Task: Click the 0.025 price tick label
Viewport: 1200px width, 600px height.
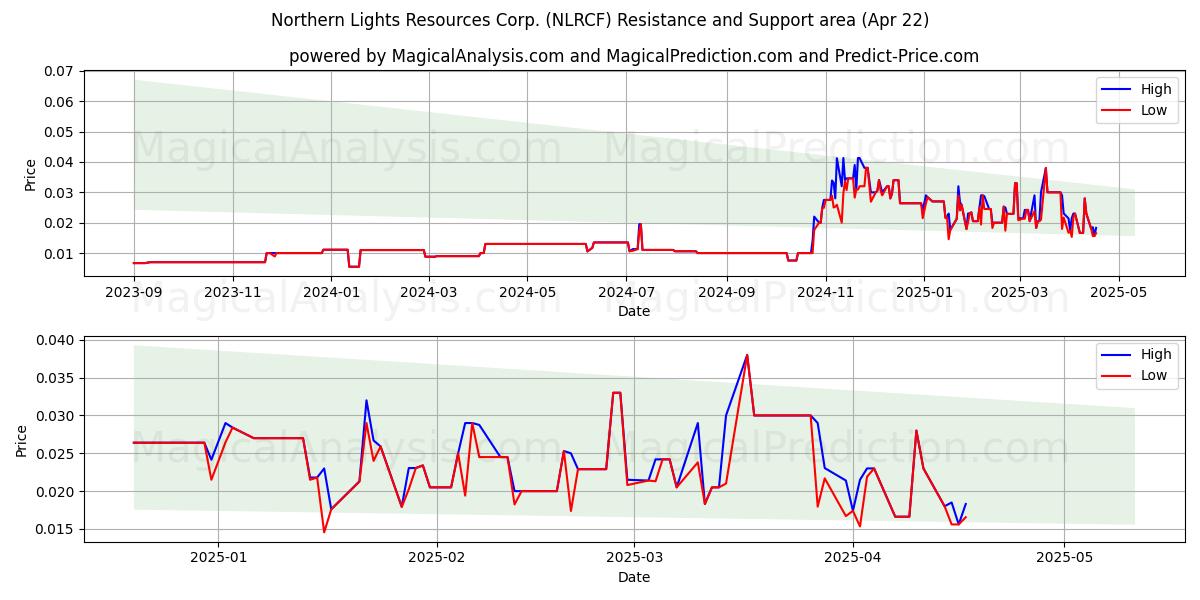Action: coord(56,454)
